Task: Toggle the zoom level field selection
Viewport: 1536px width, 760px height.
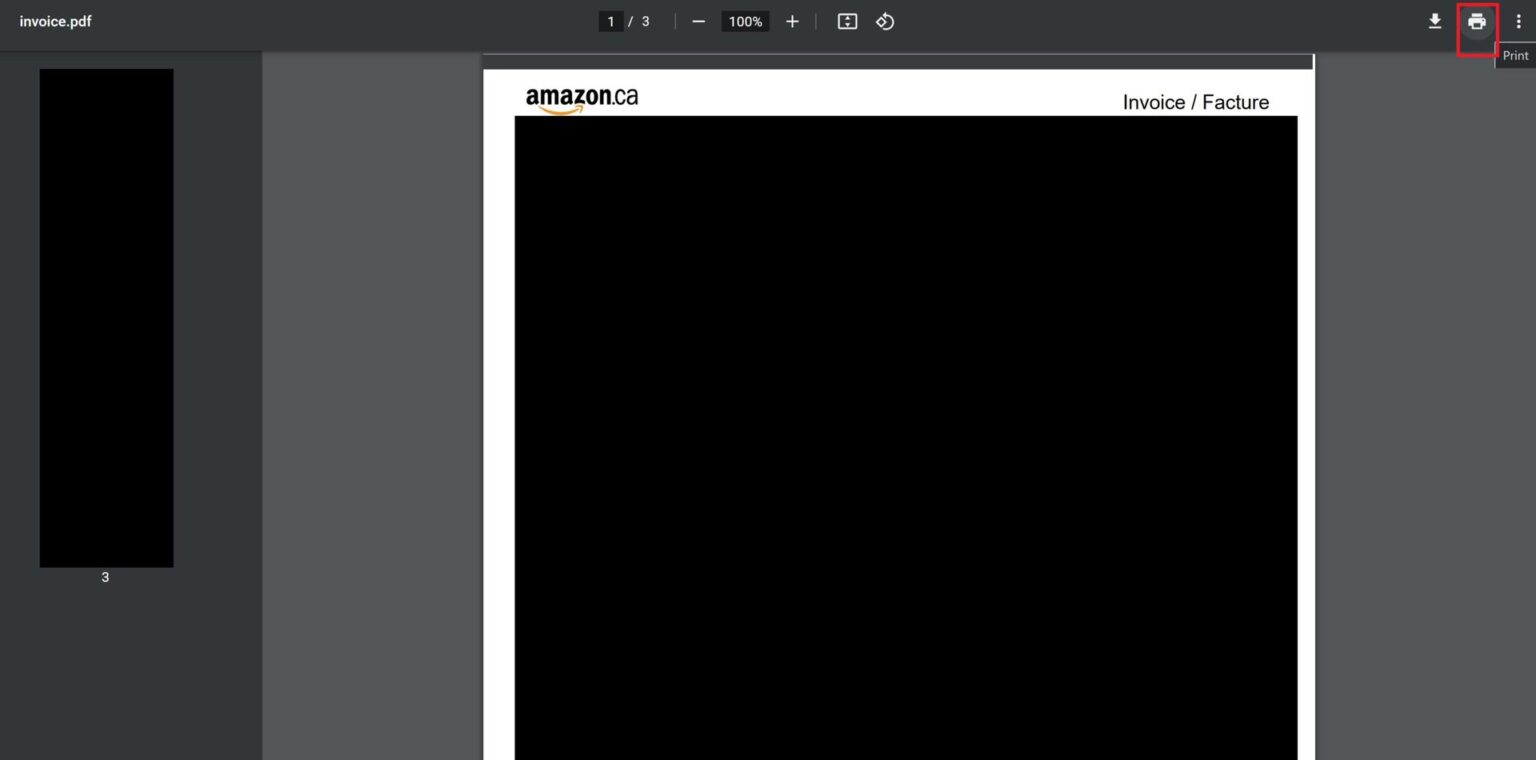Action: pyautogui.click(x=744, y=21)
